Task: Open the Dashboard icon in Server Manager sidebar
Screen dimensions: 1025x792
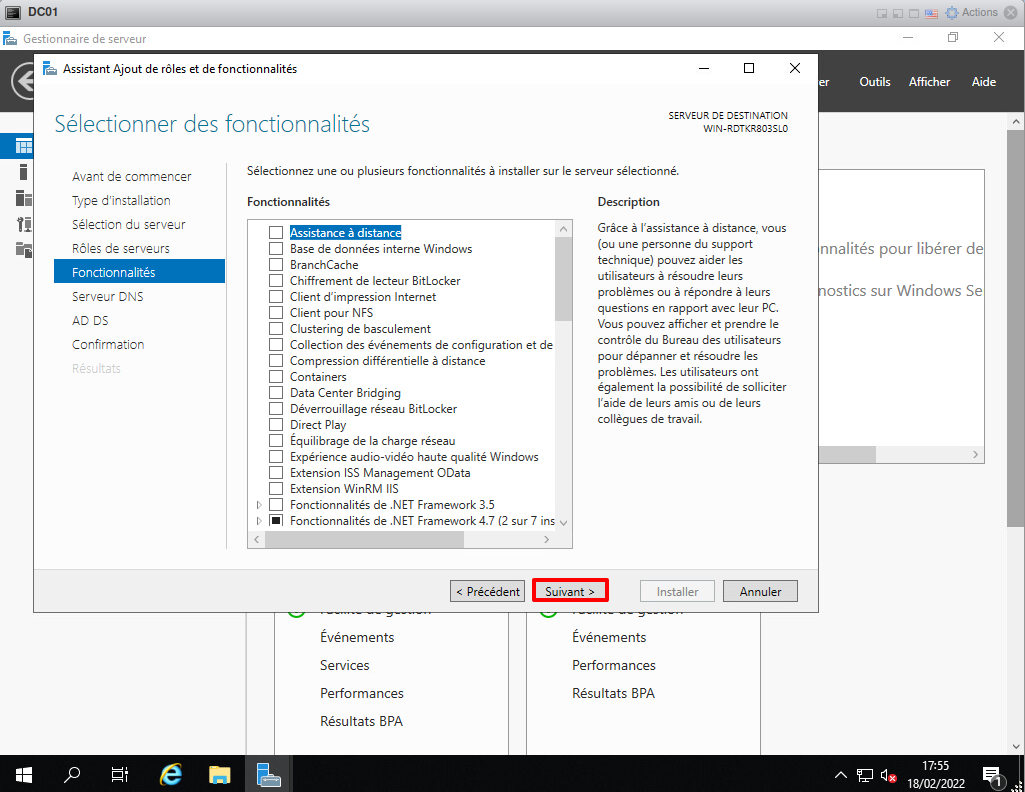Action: tap(24, 147)
